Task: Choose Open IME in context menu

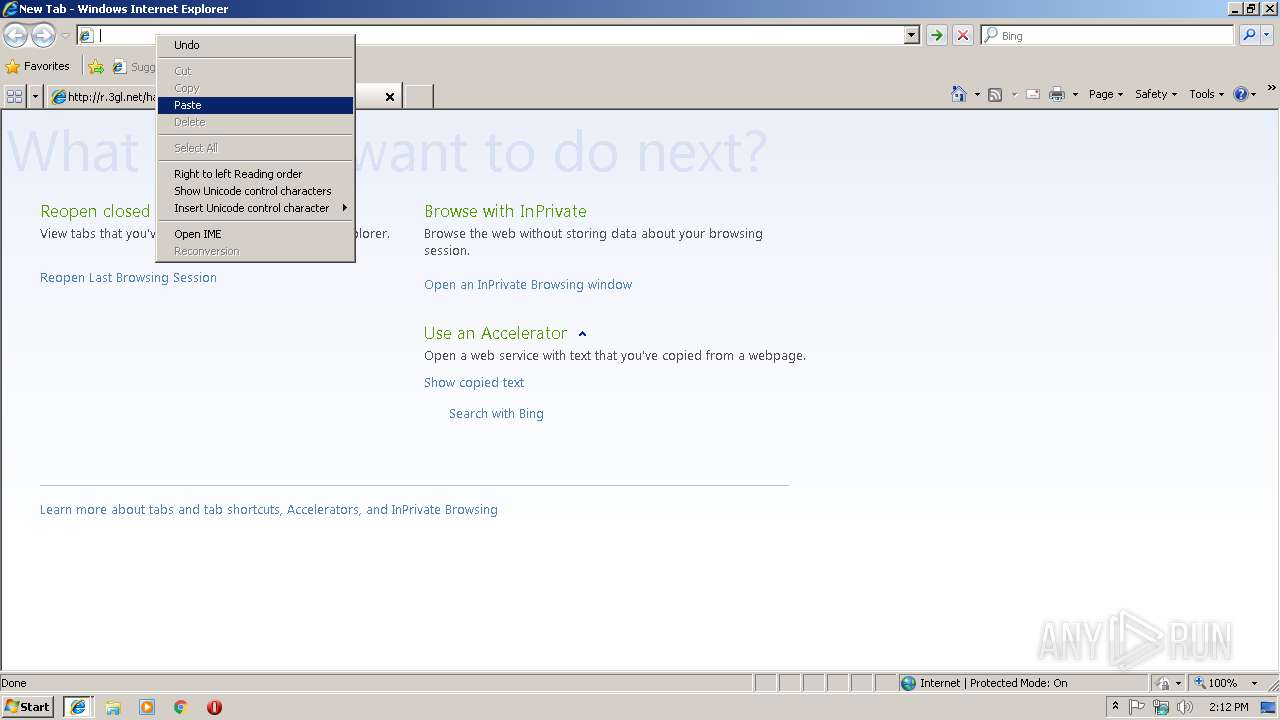Action: click(256, 234)
